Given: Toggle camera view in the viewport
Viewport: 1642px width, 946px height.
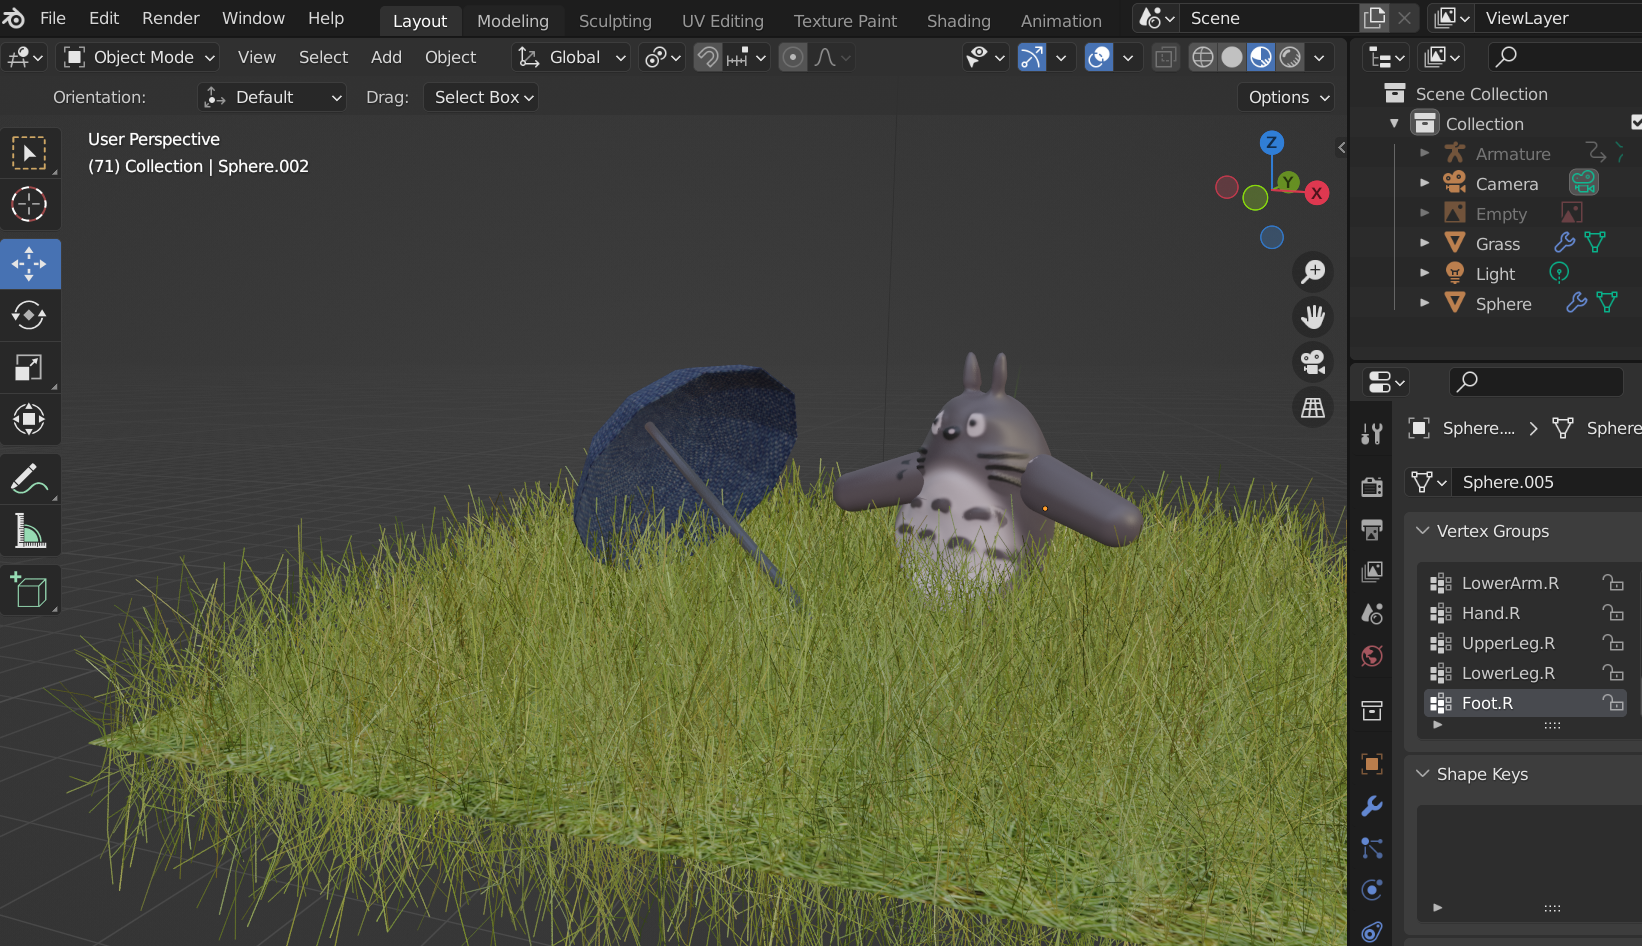Looking at the screenshot, I should point(1312,361).
